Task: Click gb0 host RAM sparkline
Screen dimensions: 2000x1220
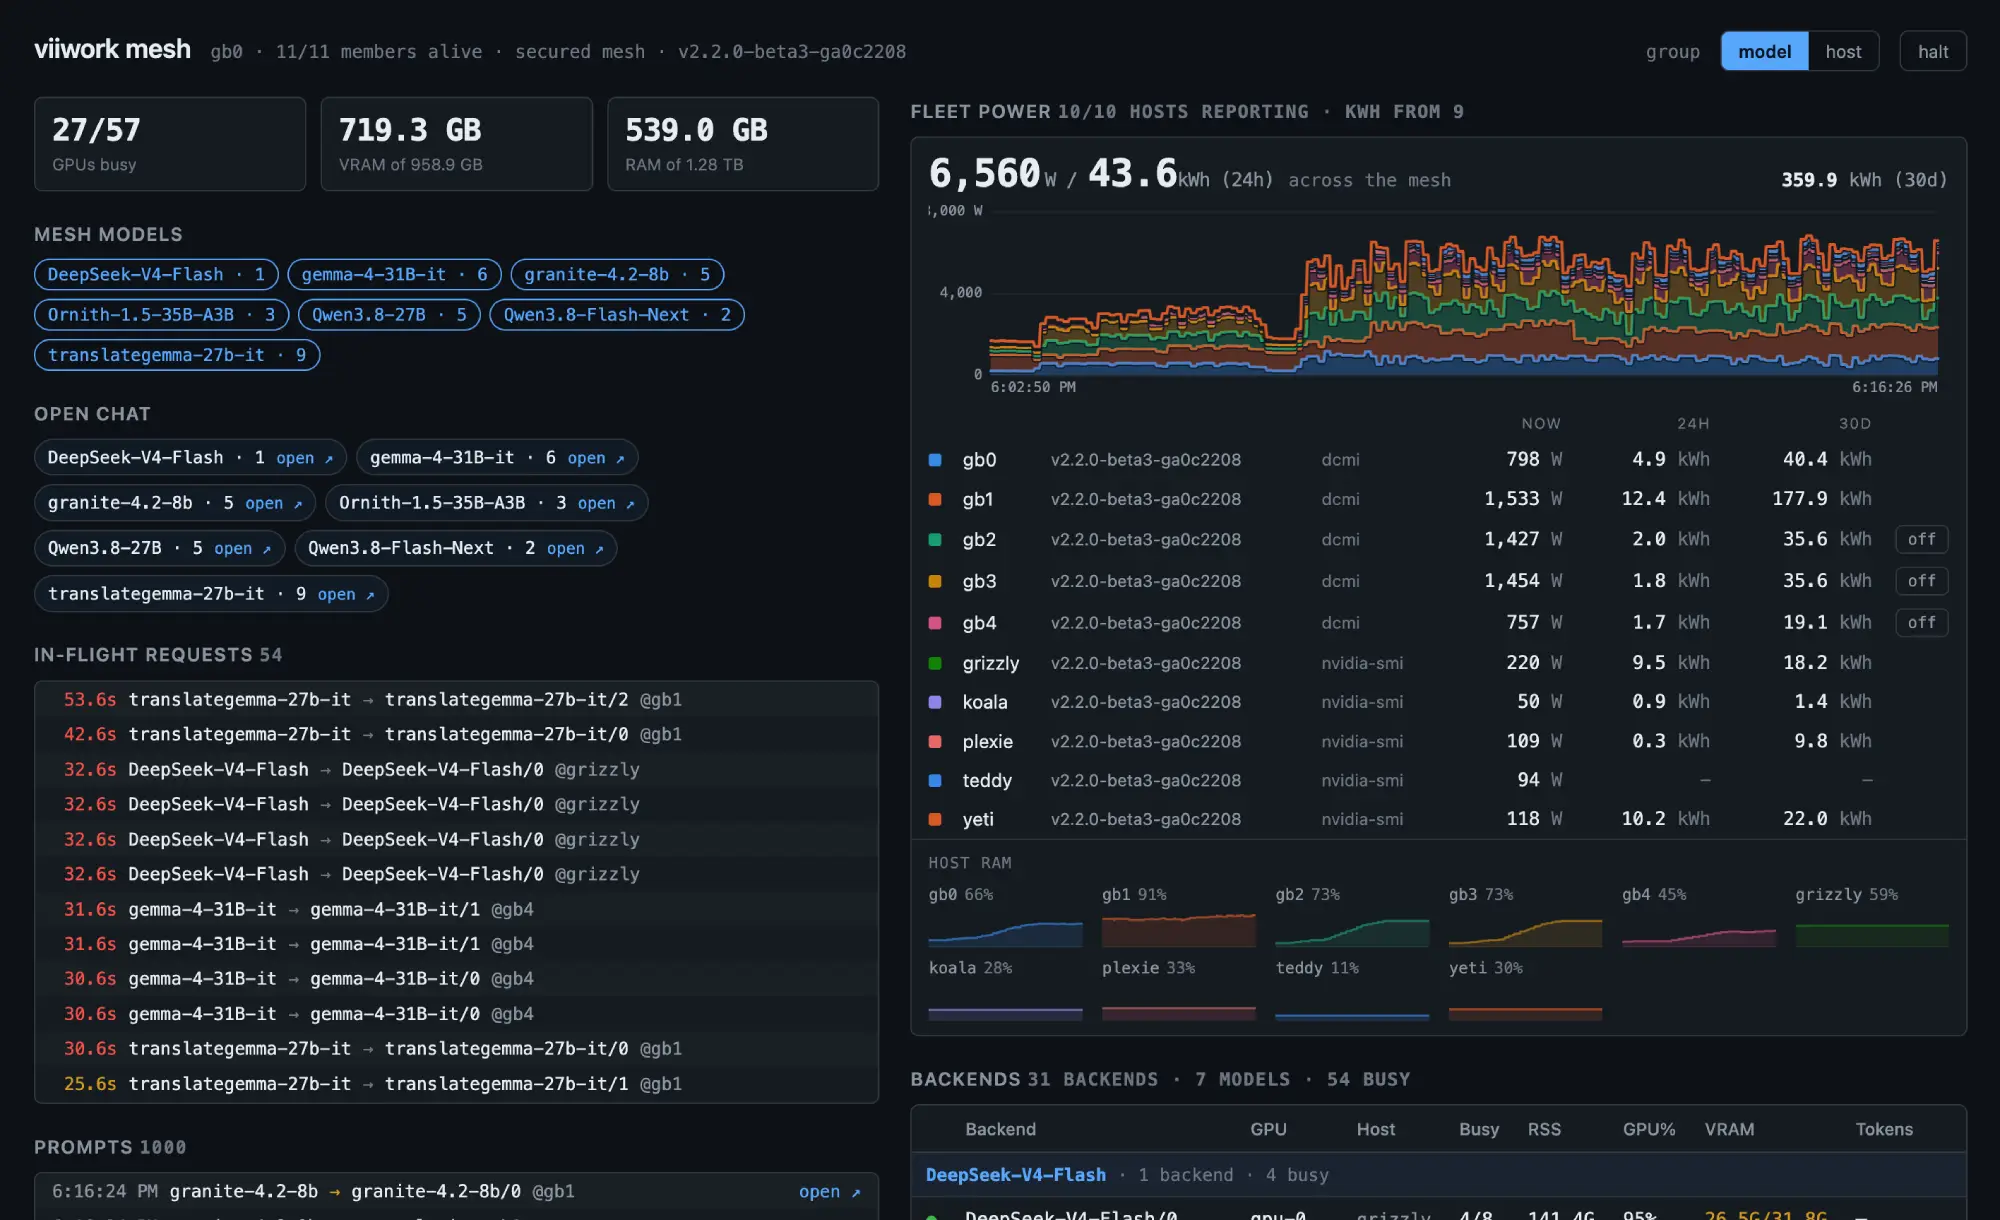Action: coord(1005,930)
